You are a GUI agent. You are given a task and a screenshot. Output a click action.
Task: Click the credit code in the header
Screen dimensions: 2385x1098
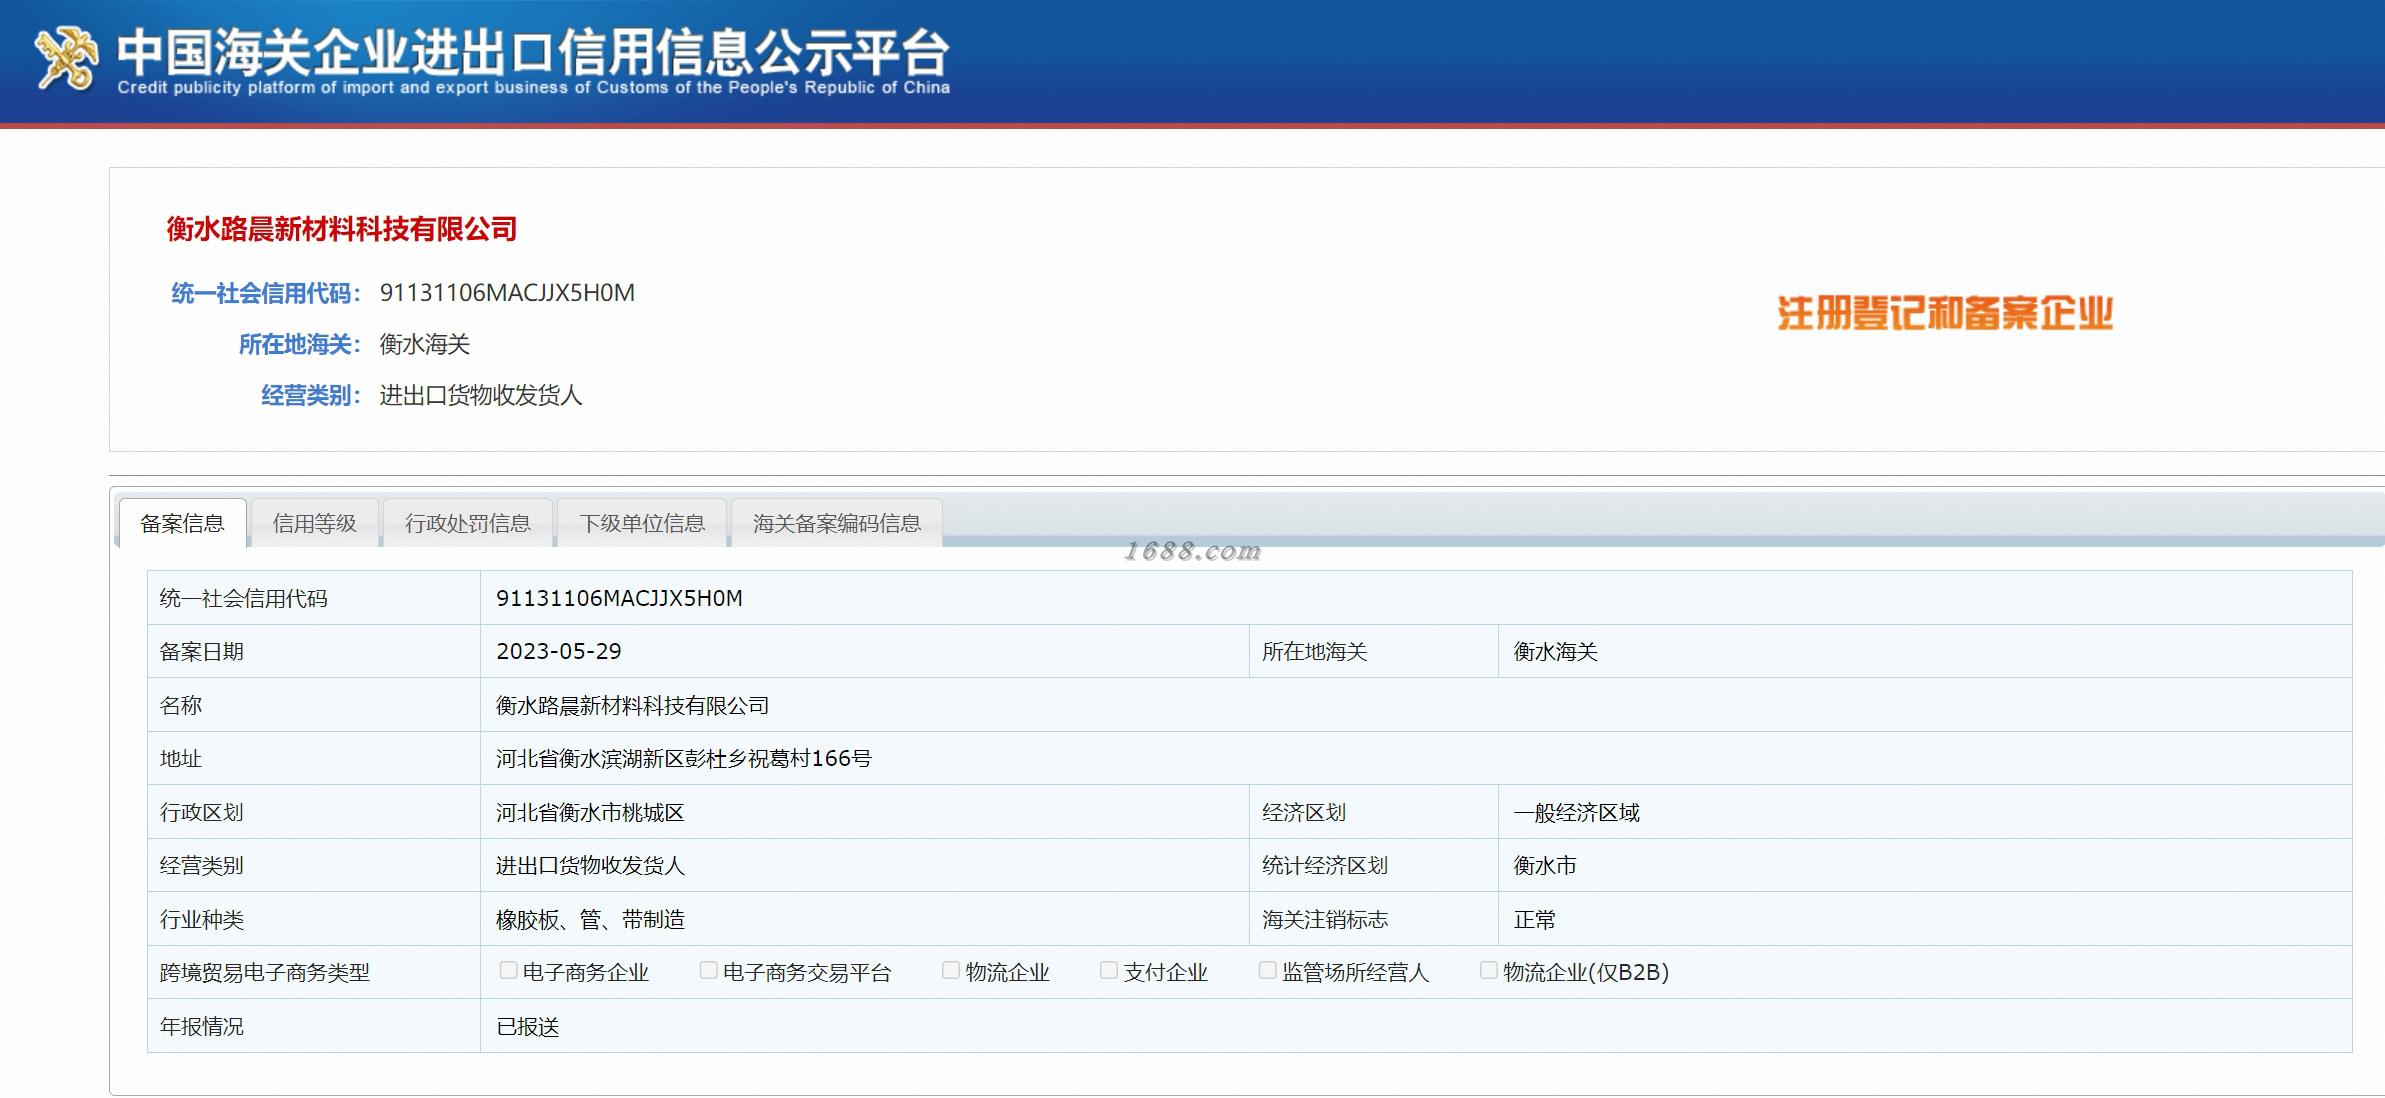(507, 293)
